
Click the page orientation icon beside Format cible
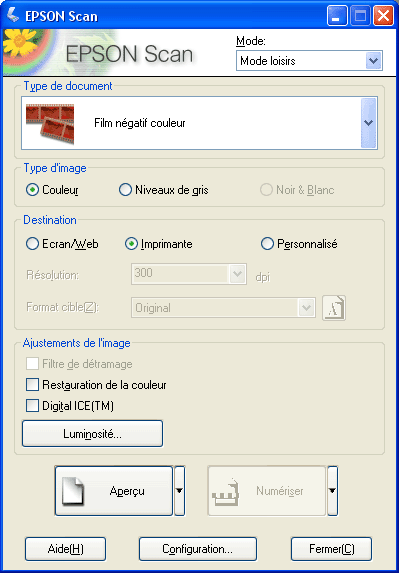[x=334, y=308]
